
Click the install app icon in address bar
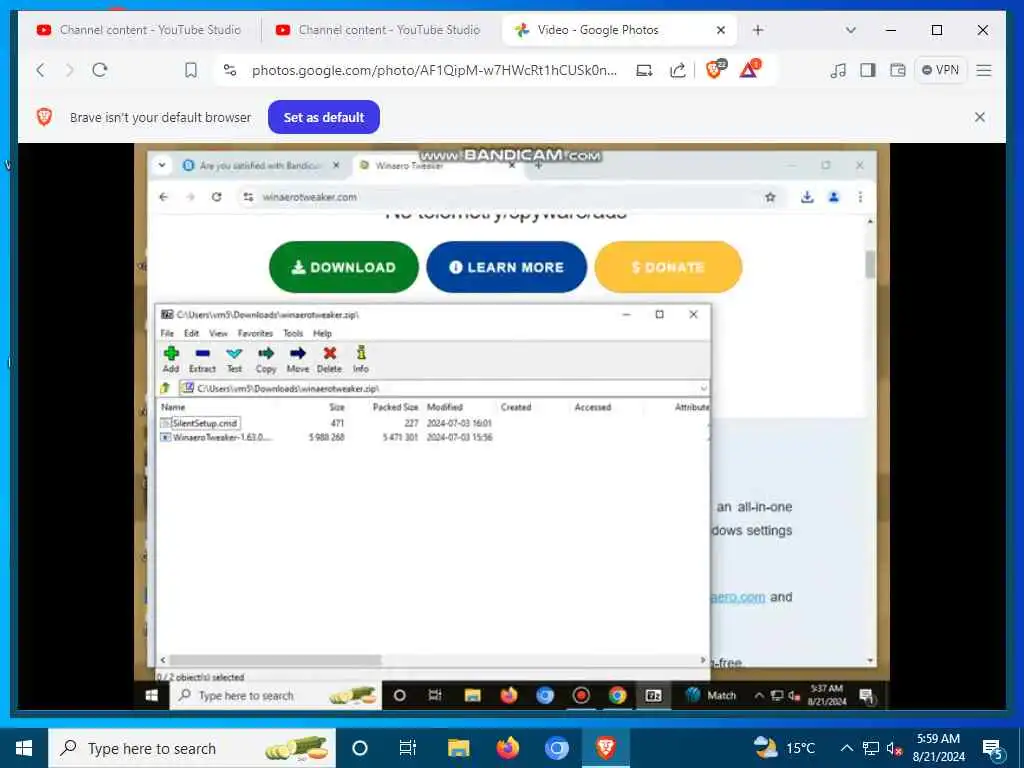point(645,70)
